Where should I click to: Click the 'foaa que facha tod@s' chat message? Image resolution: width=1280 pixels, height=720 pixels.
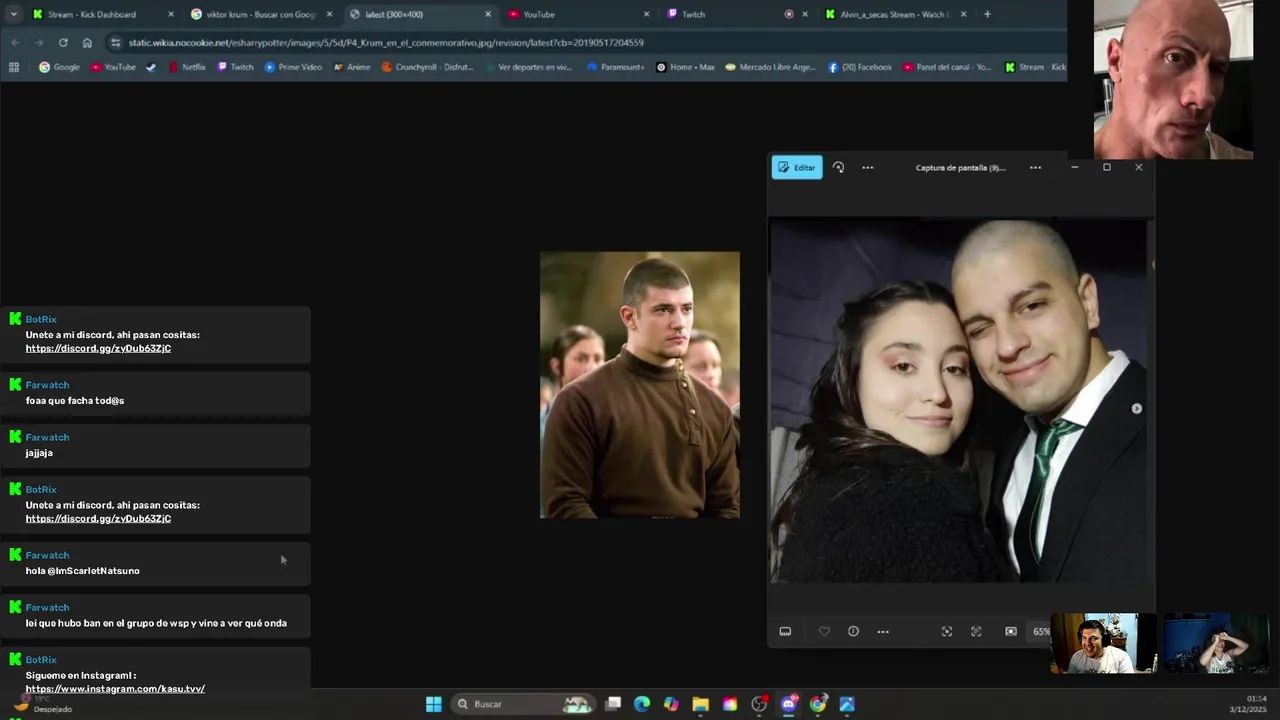point(75,400)
